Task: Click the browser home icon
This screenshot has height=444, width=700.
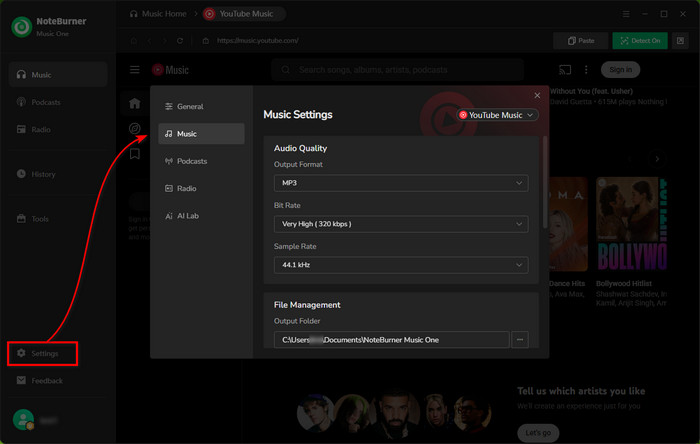Action: pos(134,41)
